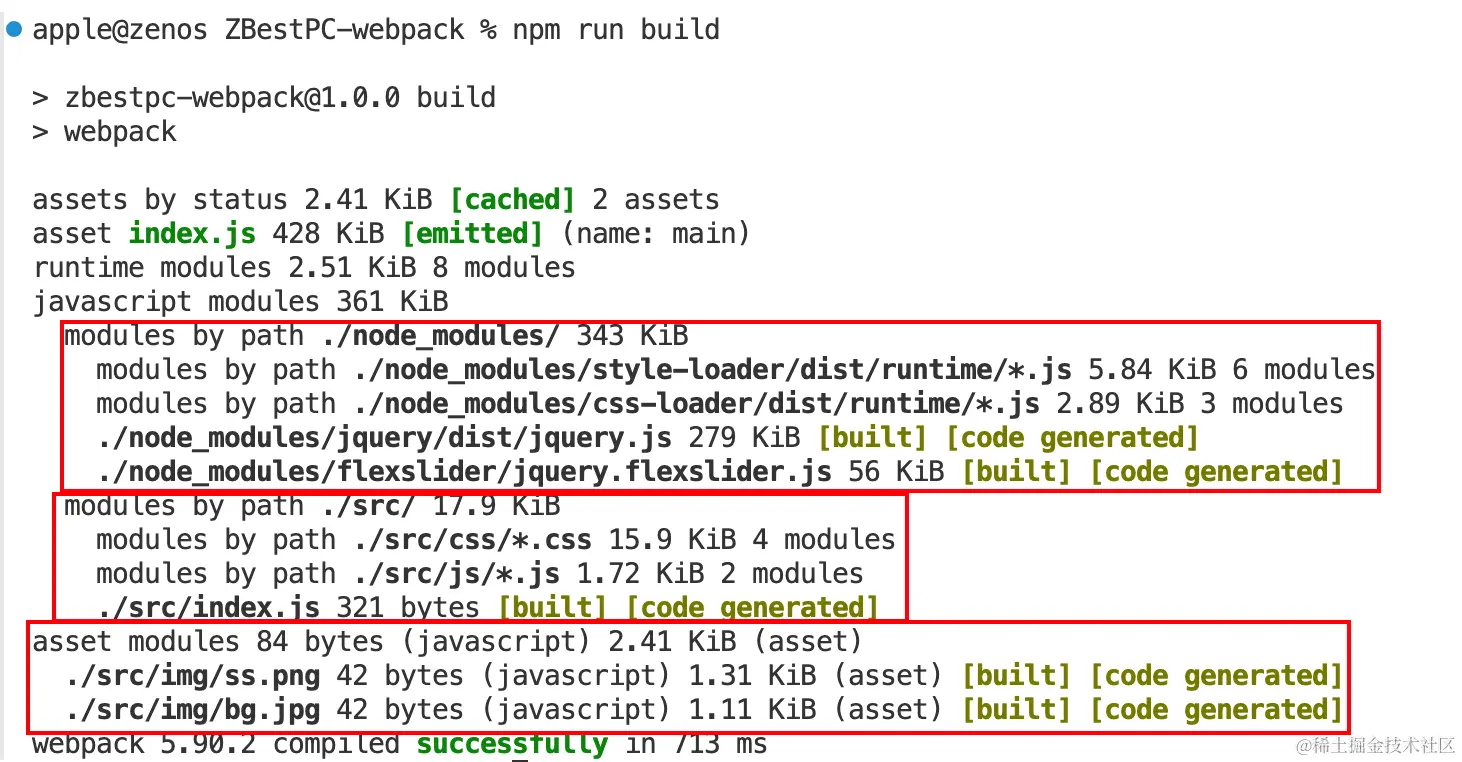Click the './src/css/*.css' path

pyautogui.click(x=472, y=539)
